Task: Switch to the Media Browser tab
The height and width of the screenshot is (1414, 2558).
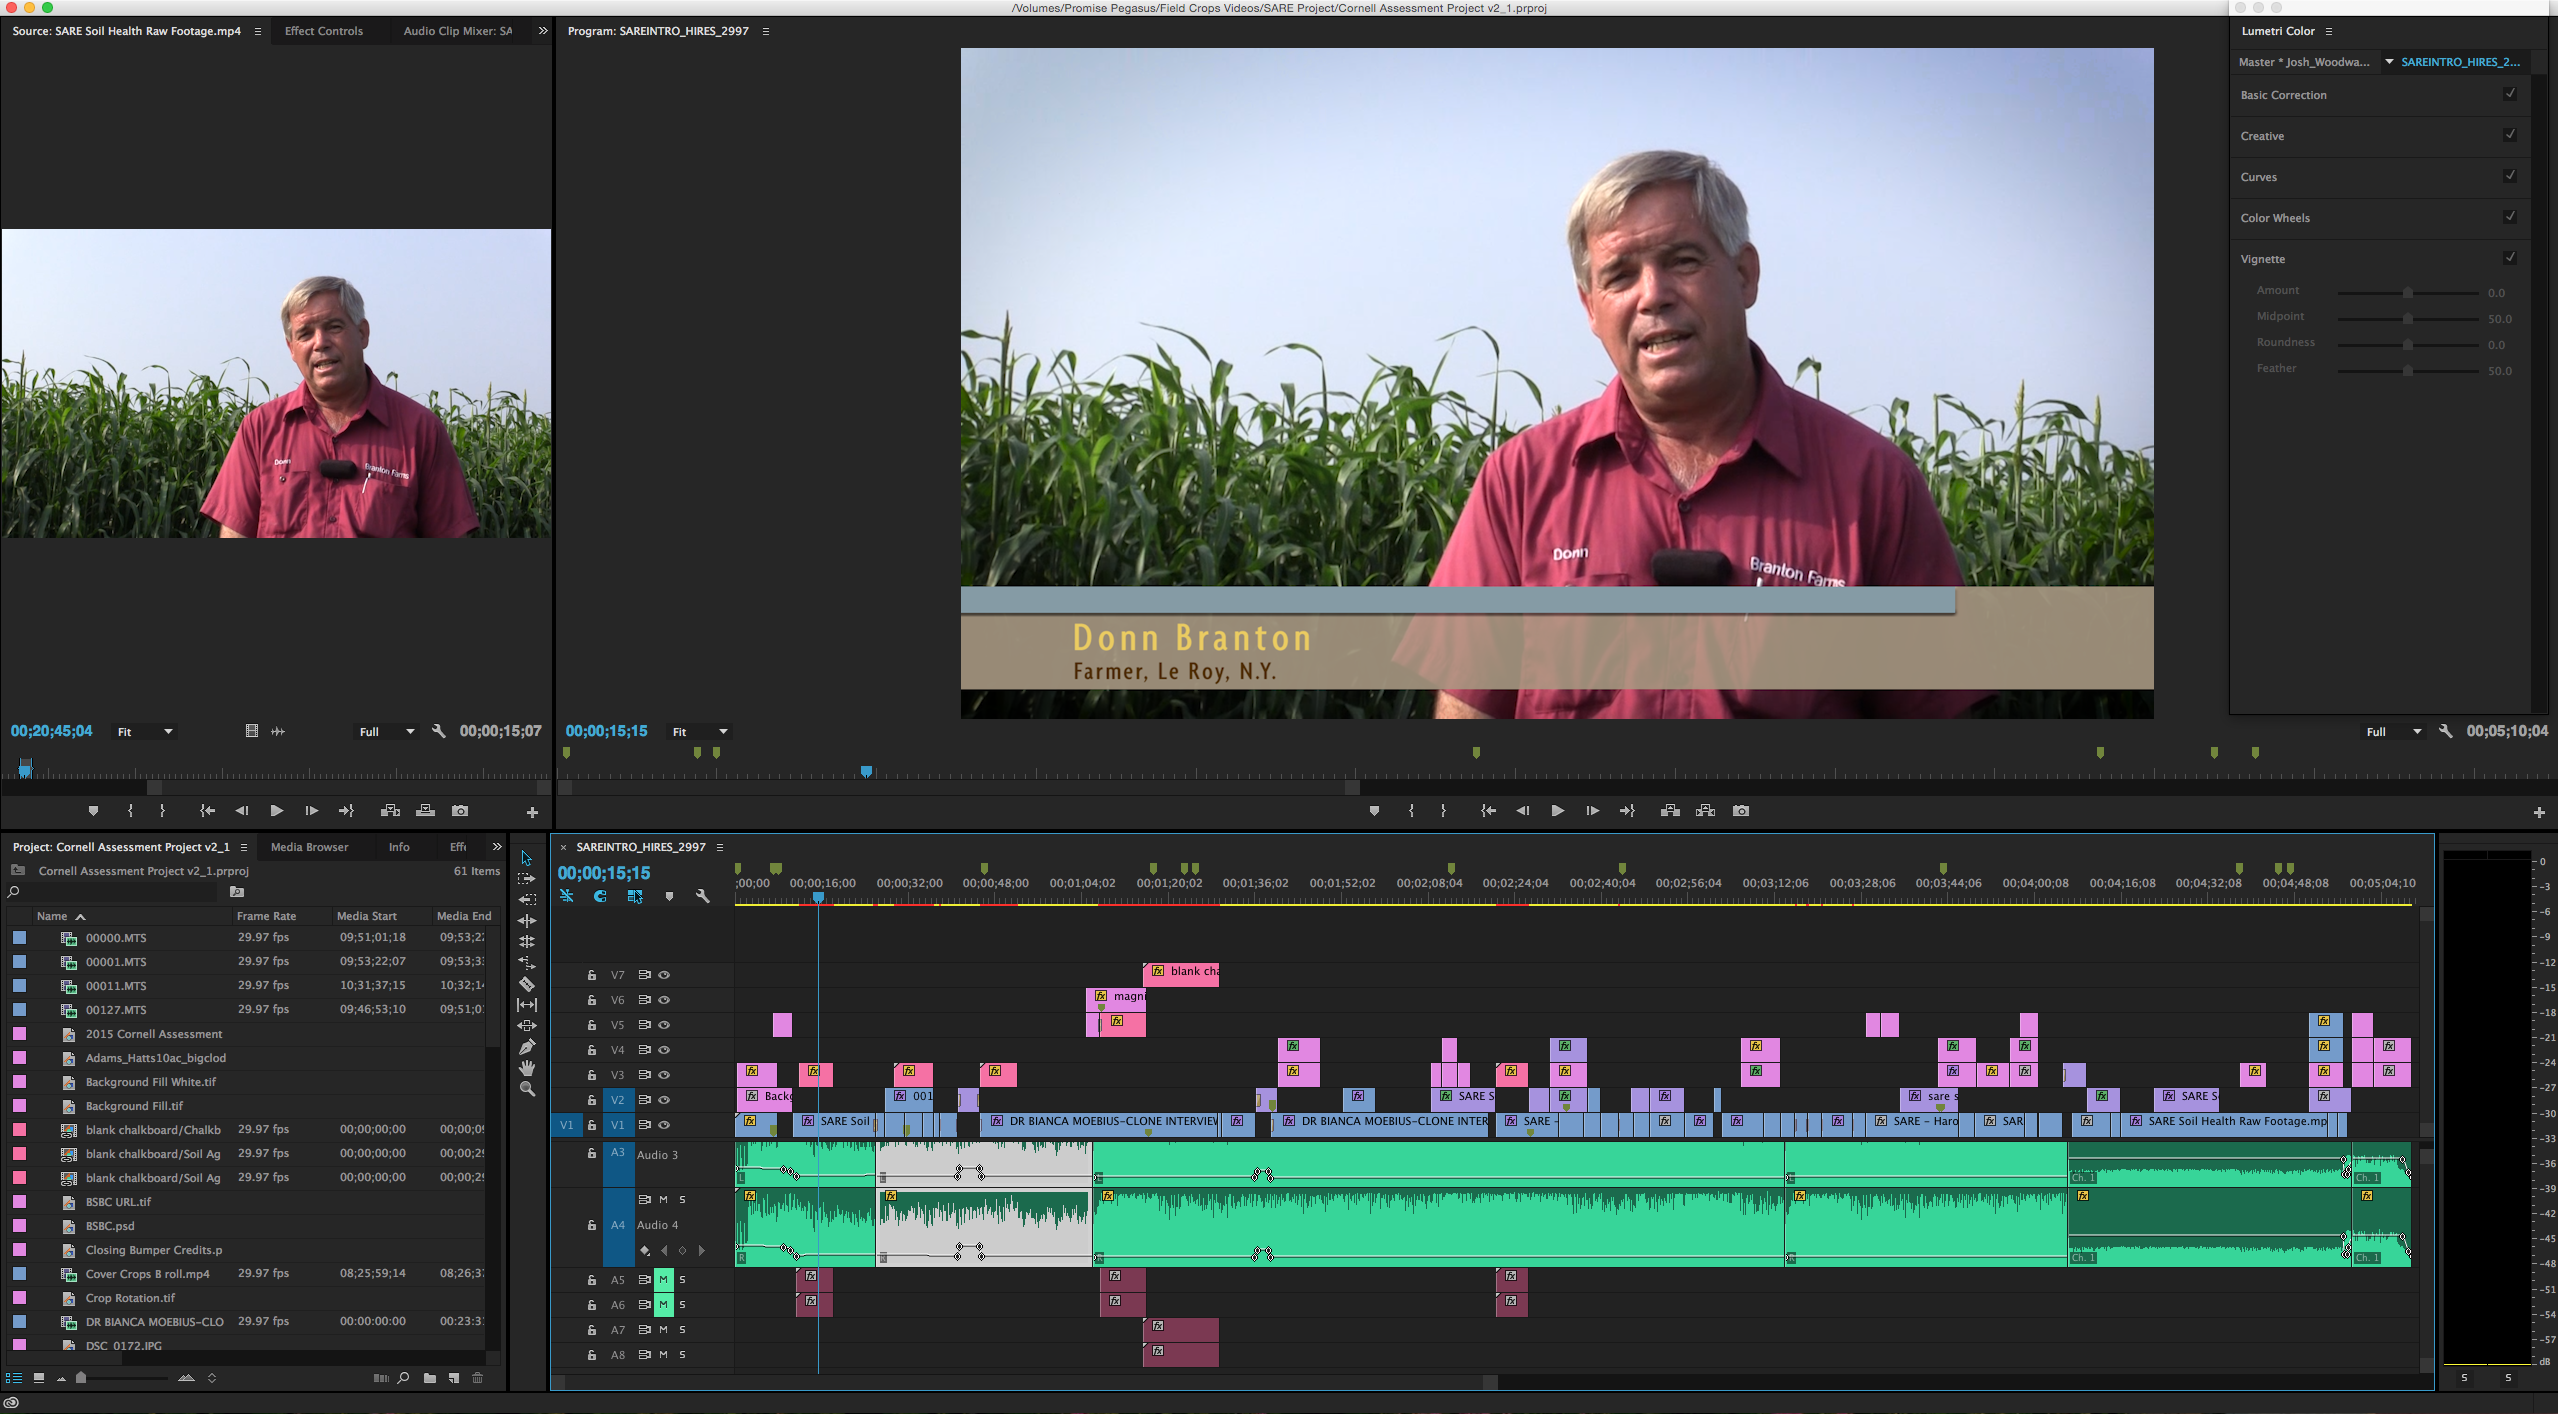Action: coord(310,847)
